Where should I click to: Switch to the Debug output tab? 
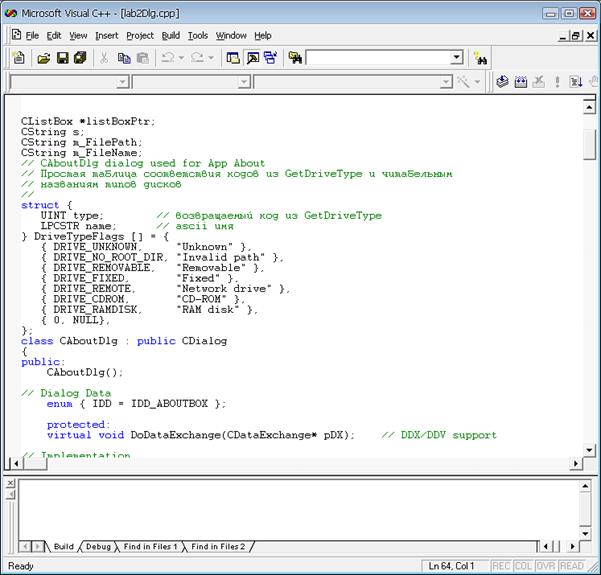coord(98,547)
